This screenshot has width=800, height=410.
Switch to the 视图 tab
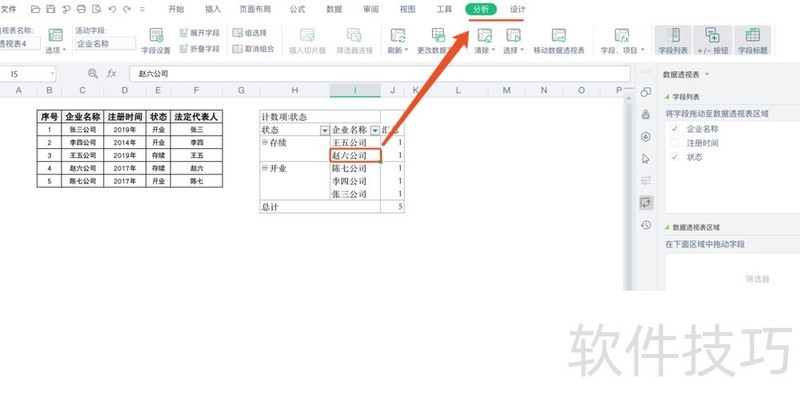point(408,9)
